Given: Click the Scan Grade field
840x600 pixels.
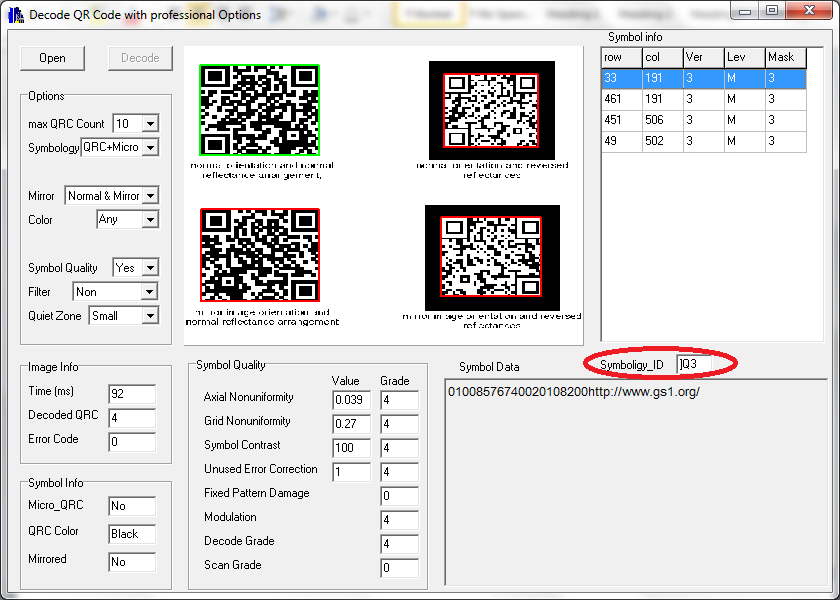Looking at the screenshot, I should click(x=399, y=567).
